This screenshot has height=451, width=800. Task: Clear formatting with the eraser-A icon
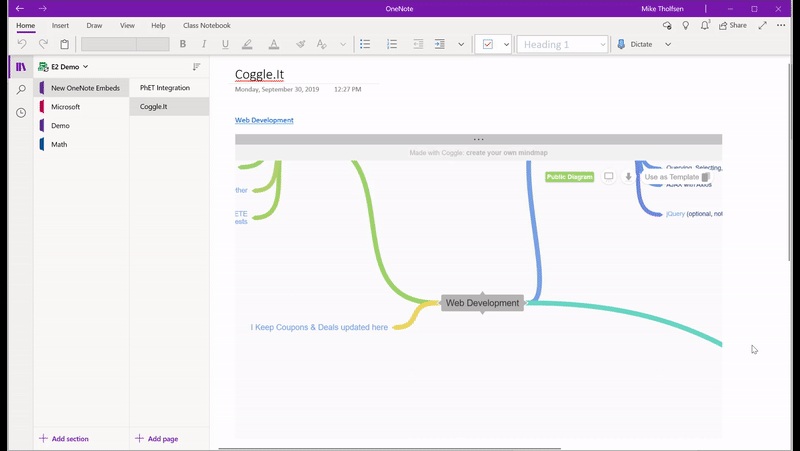[x=321, y=44]
